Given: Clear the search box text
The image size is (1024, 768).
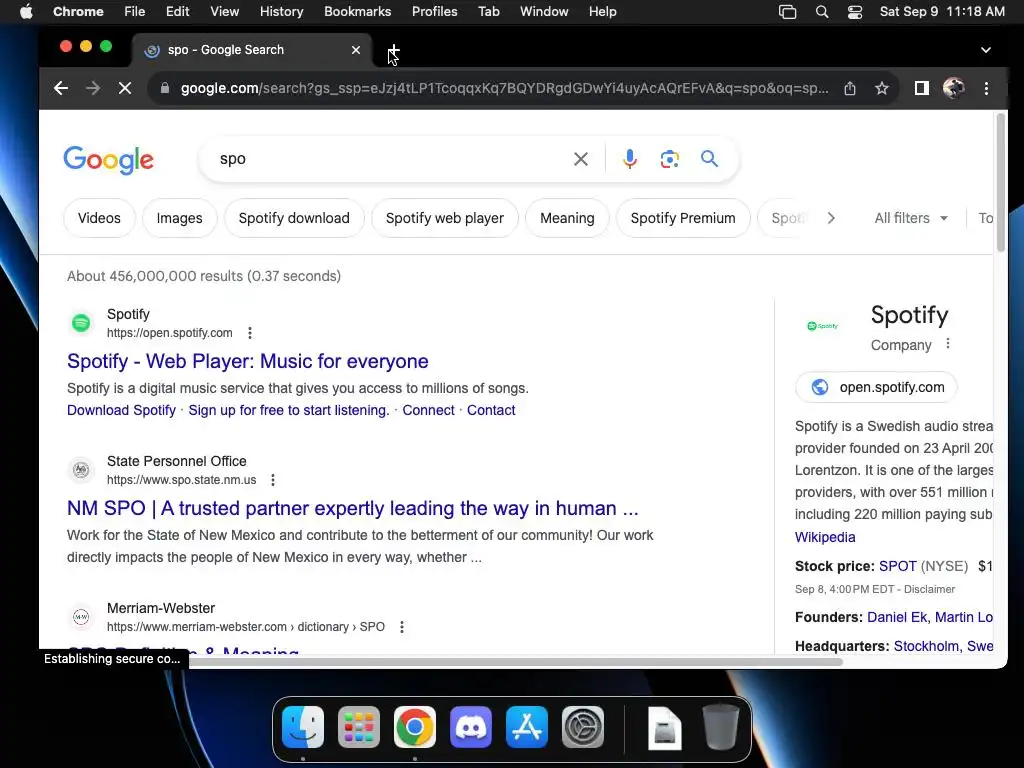Looking at the screenshot, I should 581,159.
